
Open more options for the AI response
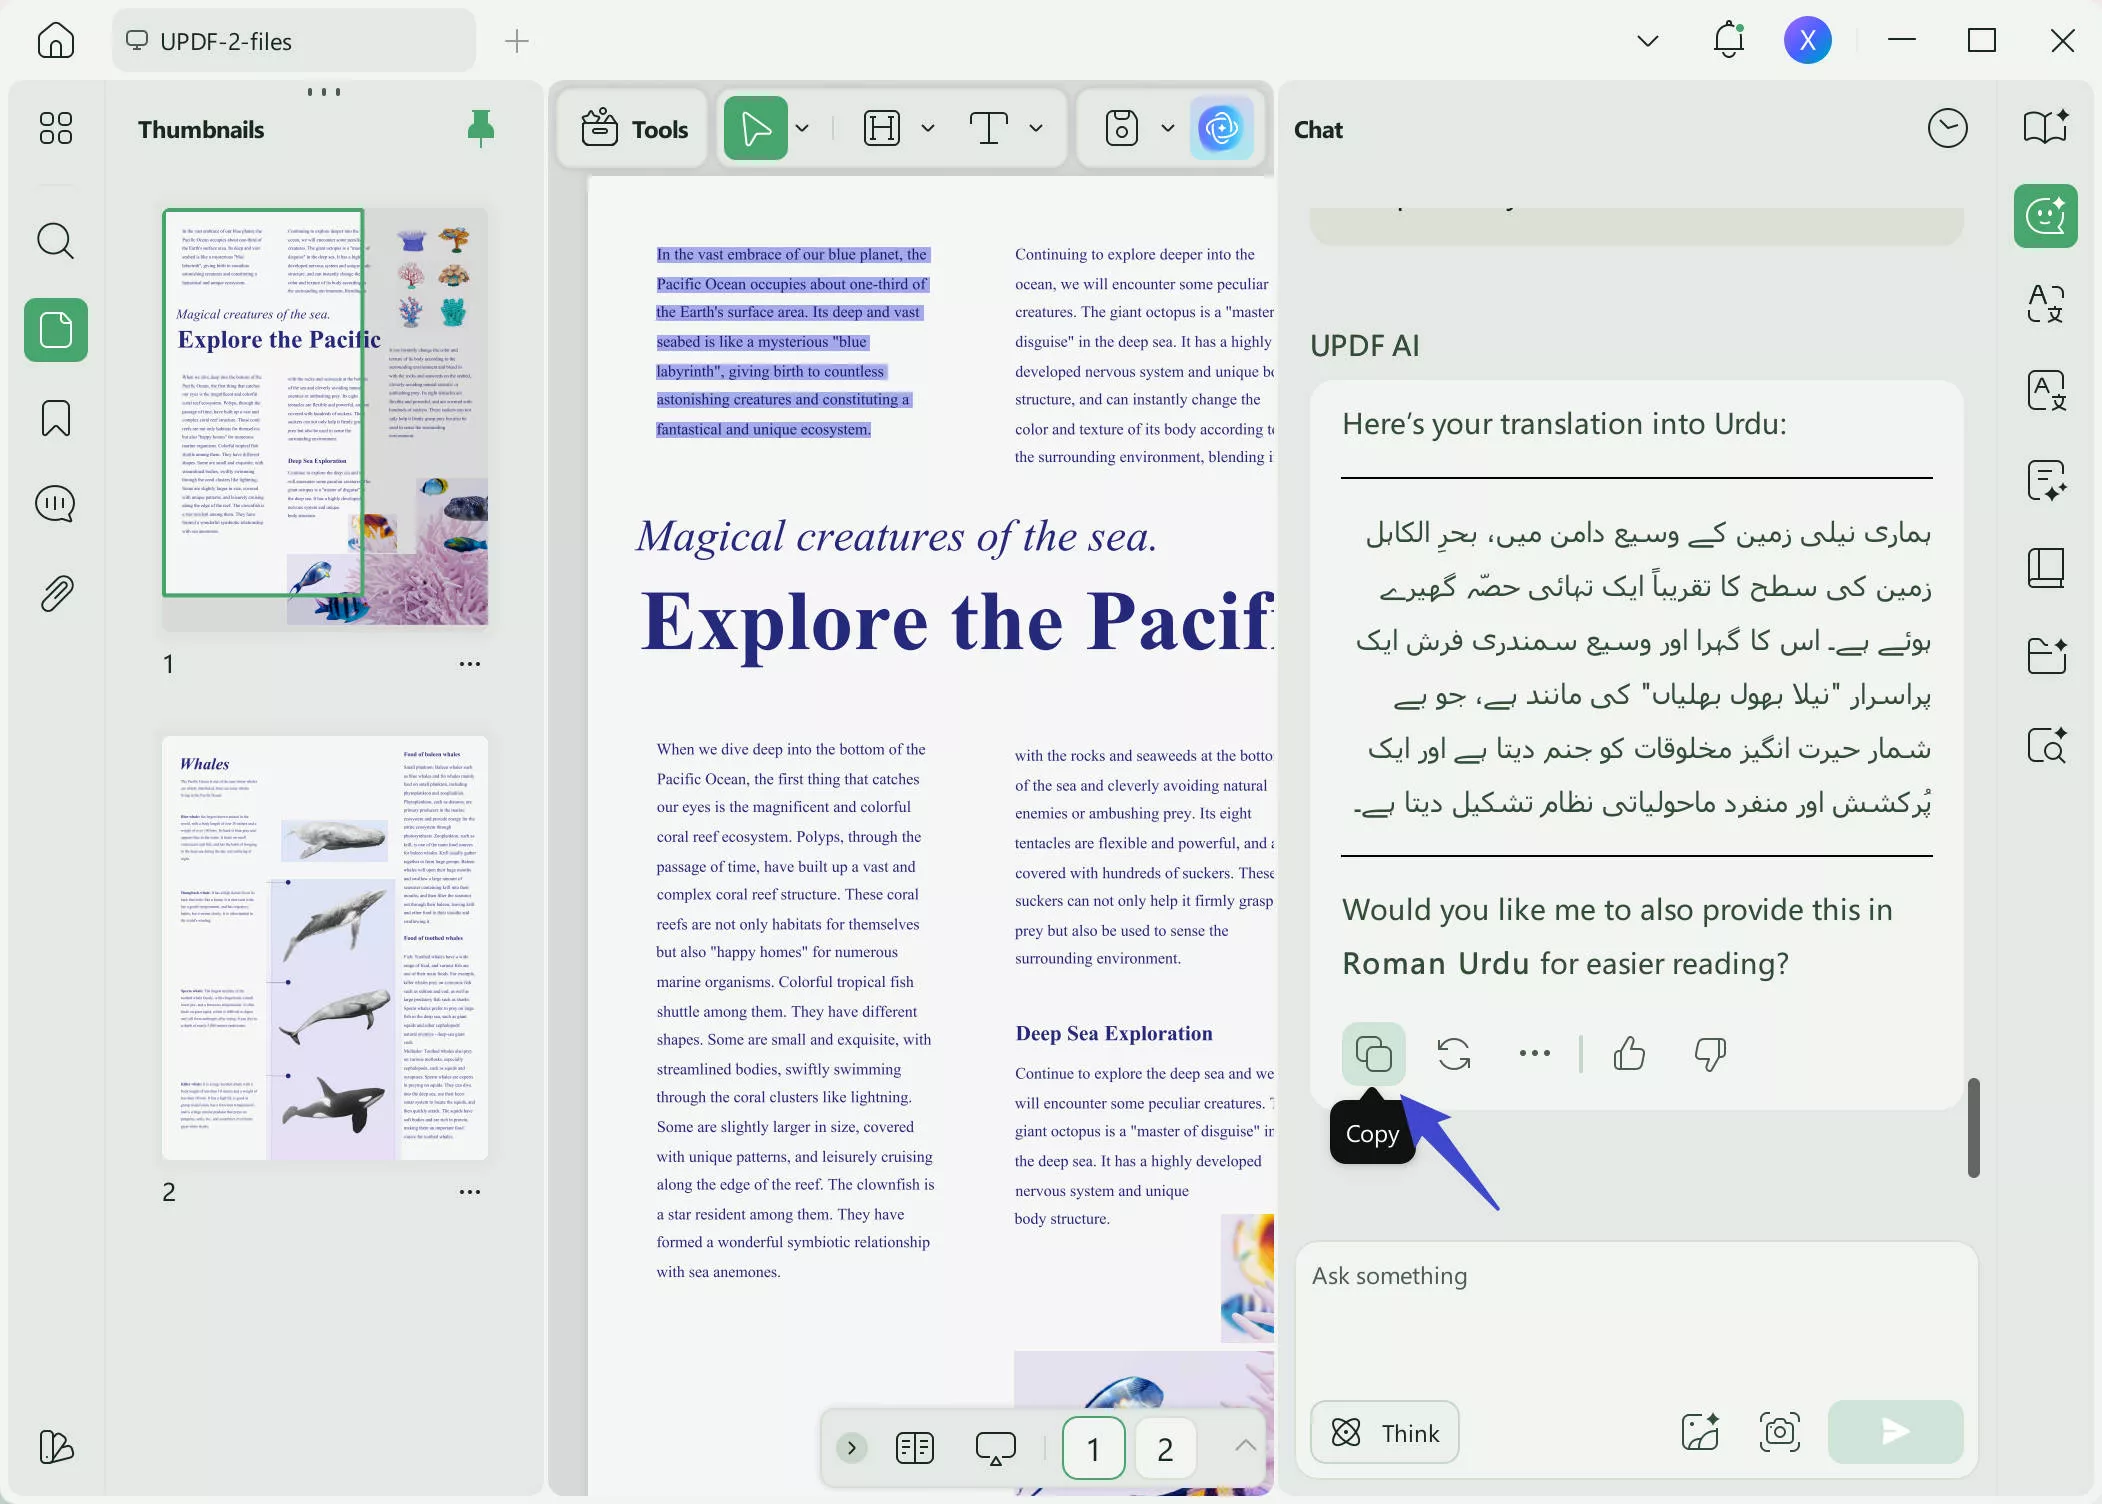[x=1533, y=1053]
